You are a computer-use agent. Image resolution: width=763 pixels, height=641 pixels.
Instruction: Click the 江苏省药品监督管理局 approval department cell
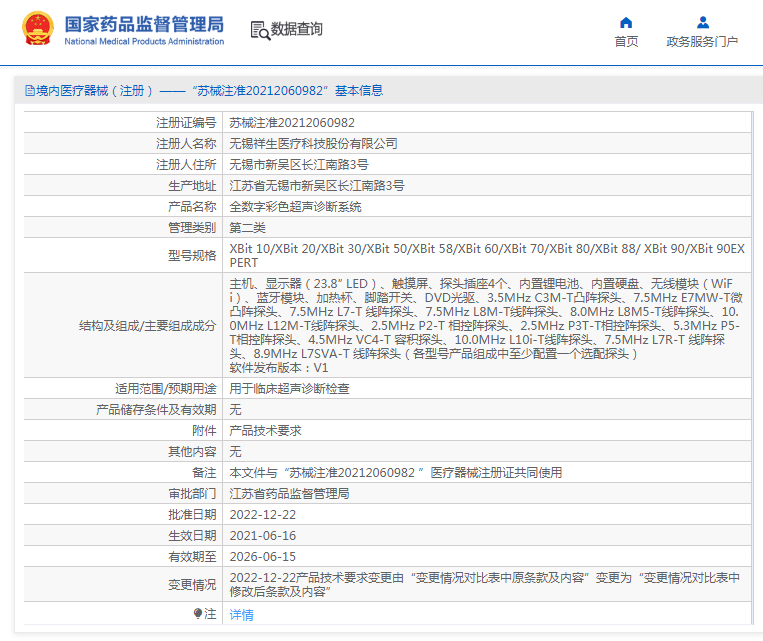click(x=289, y=493)
